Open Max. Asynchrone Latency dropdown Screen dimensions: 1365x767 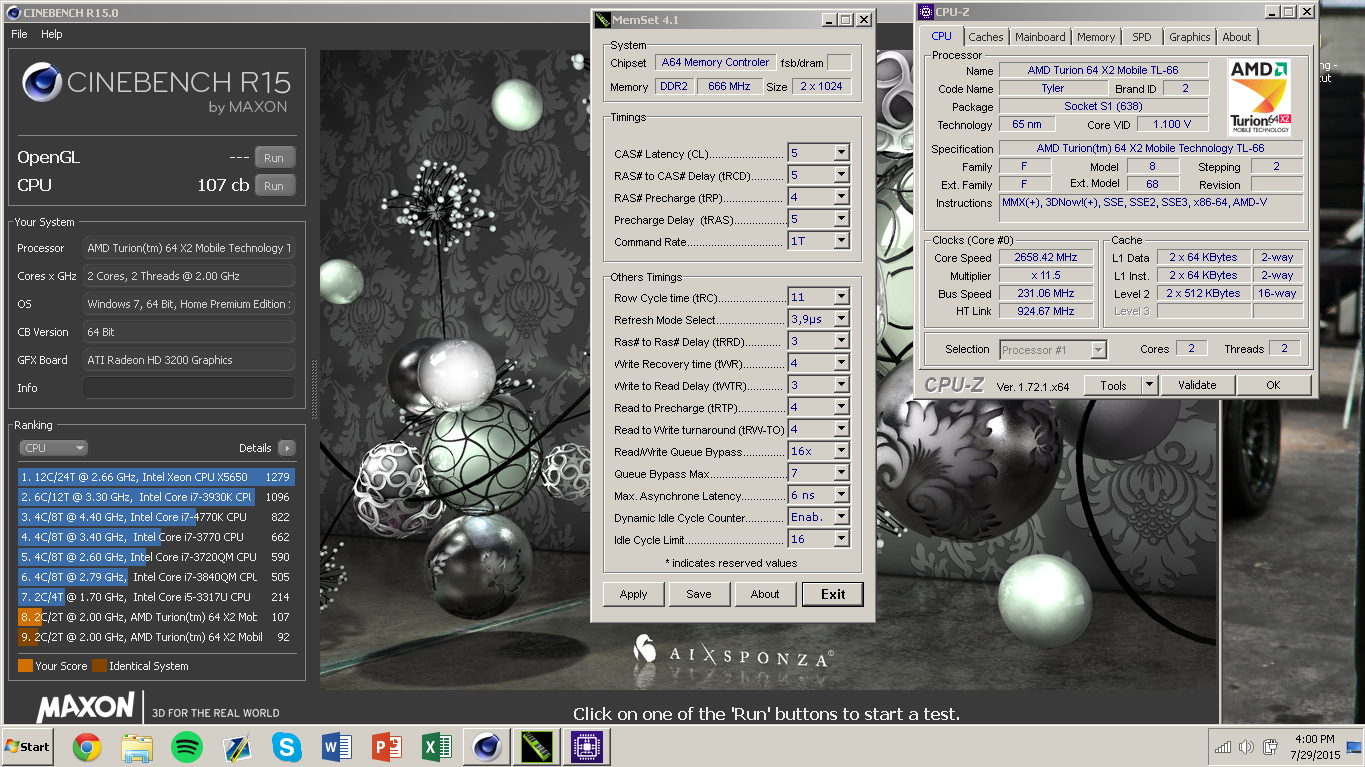(841, 495)
